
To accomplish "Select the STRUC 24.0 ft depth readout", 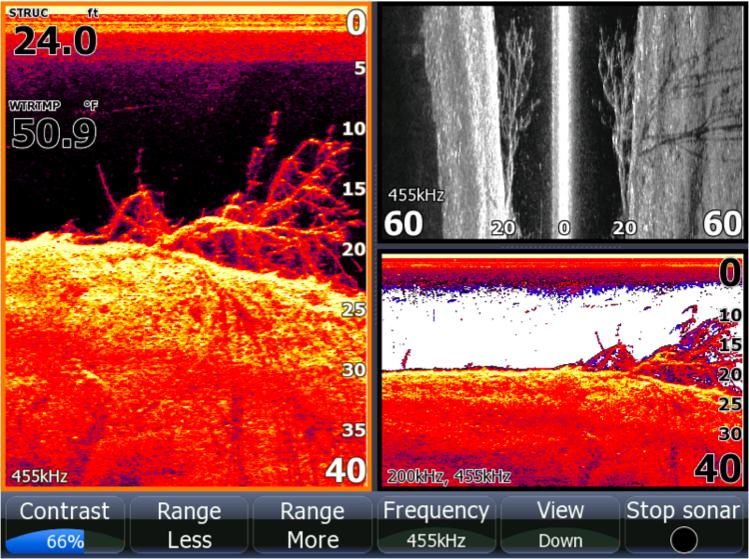I will pyautogui.click(x=55, y=37).
